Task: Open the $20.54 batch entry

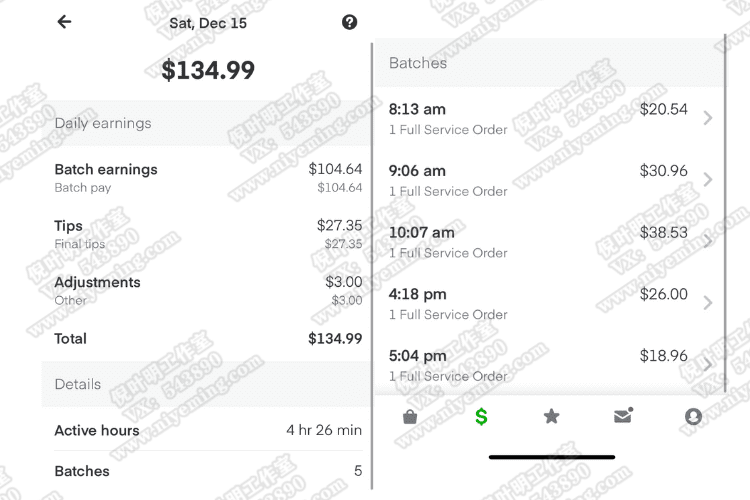Action: click(x=550, y=119)
